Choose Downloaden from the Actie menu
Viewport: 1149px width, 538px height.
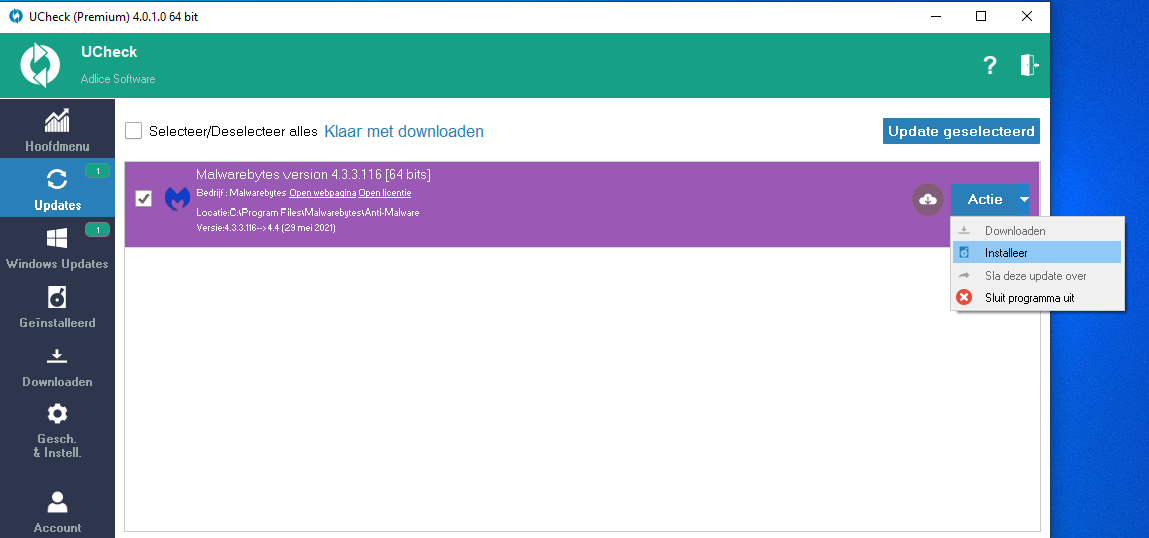click(1037, 230)
